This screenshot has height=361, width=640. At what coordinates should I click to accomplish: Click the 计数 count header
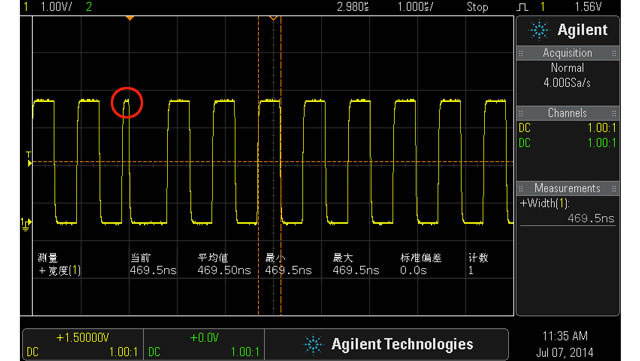click(x=478, y=258)
